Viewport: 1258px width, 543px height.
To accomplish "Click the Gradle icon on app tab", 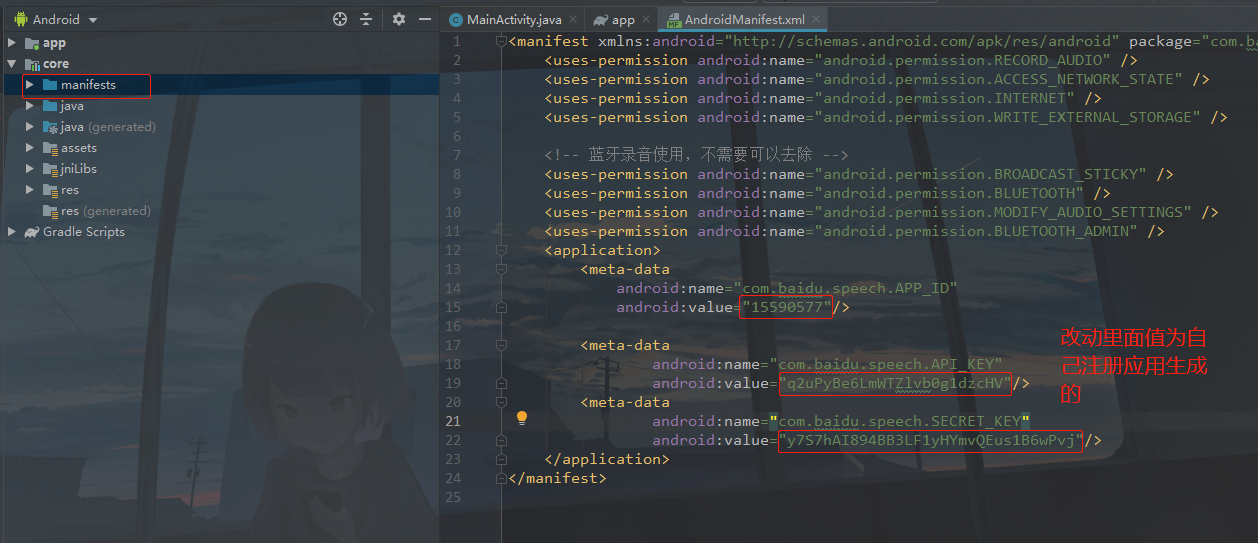I will pyautogui.click(x=600, y=19).
